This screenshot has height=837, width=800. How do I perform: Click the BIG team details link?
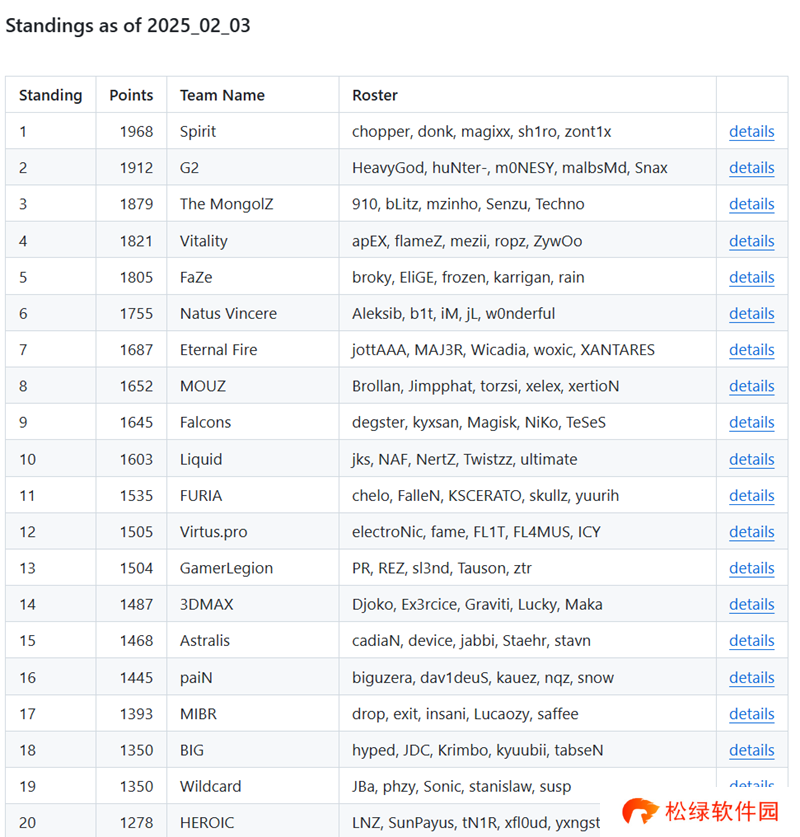coord(751,750)
